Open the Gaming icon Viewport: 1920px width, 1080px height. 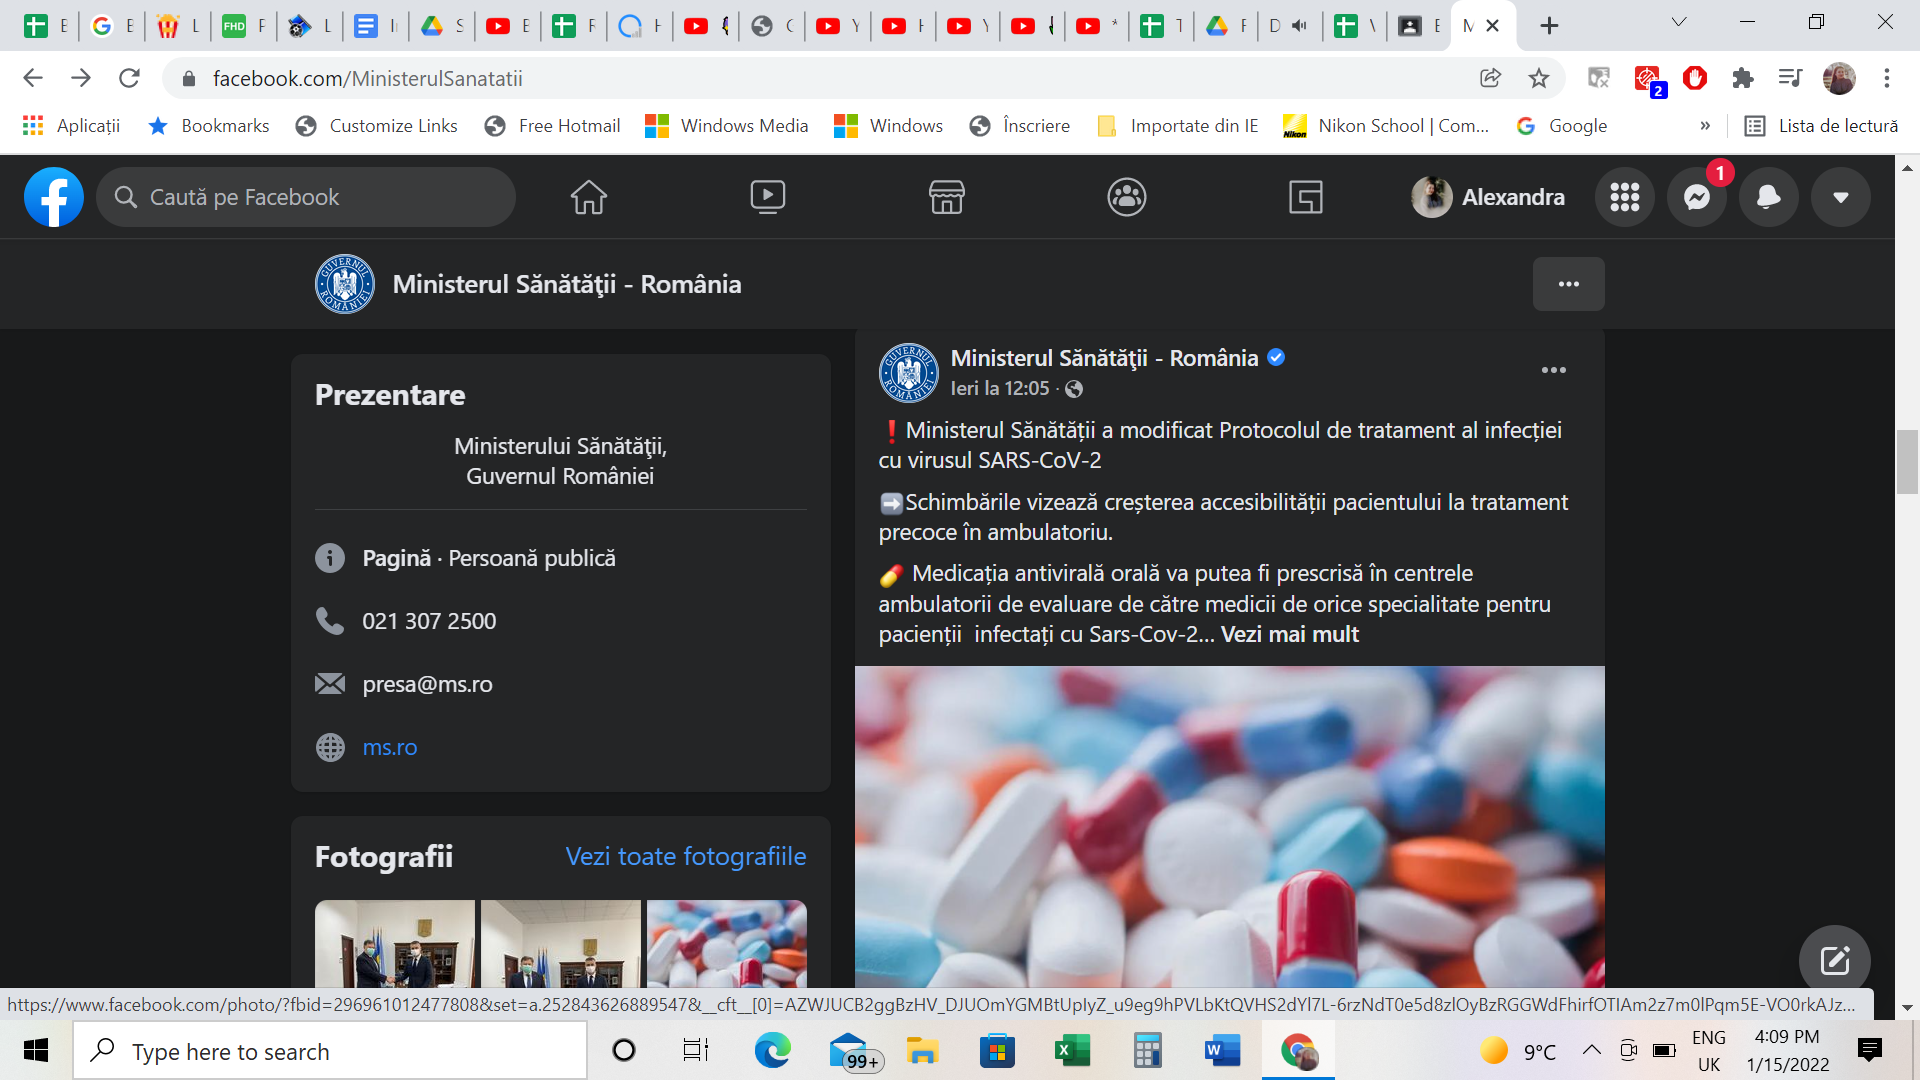point(1306,197)
